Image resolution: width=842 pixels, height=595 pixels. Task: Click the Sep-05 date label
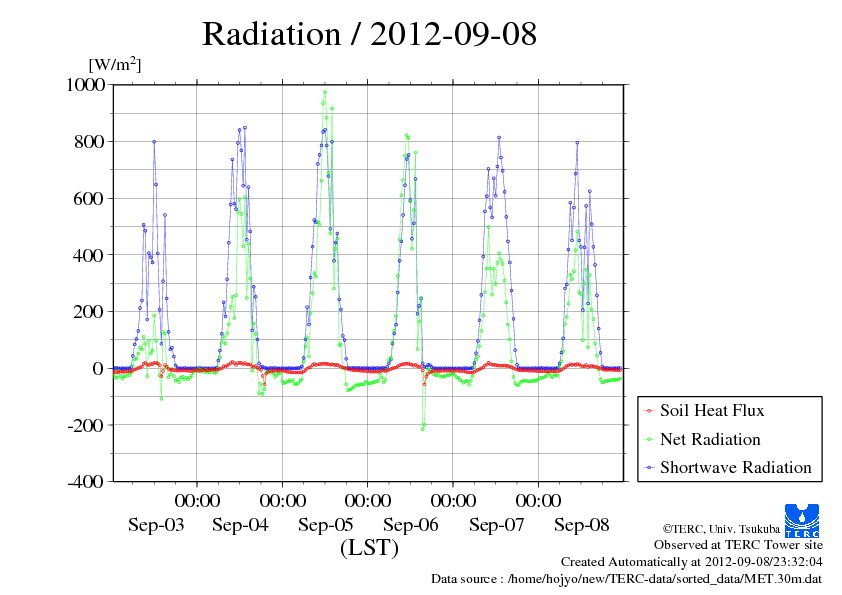[x=325, y=525]
